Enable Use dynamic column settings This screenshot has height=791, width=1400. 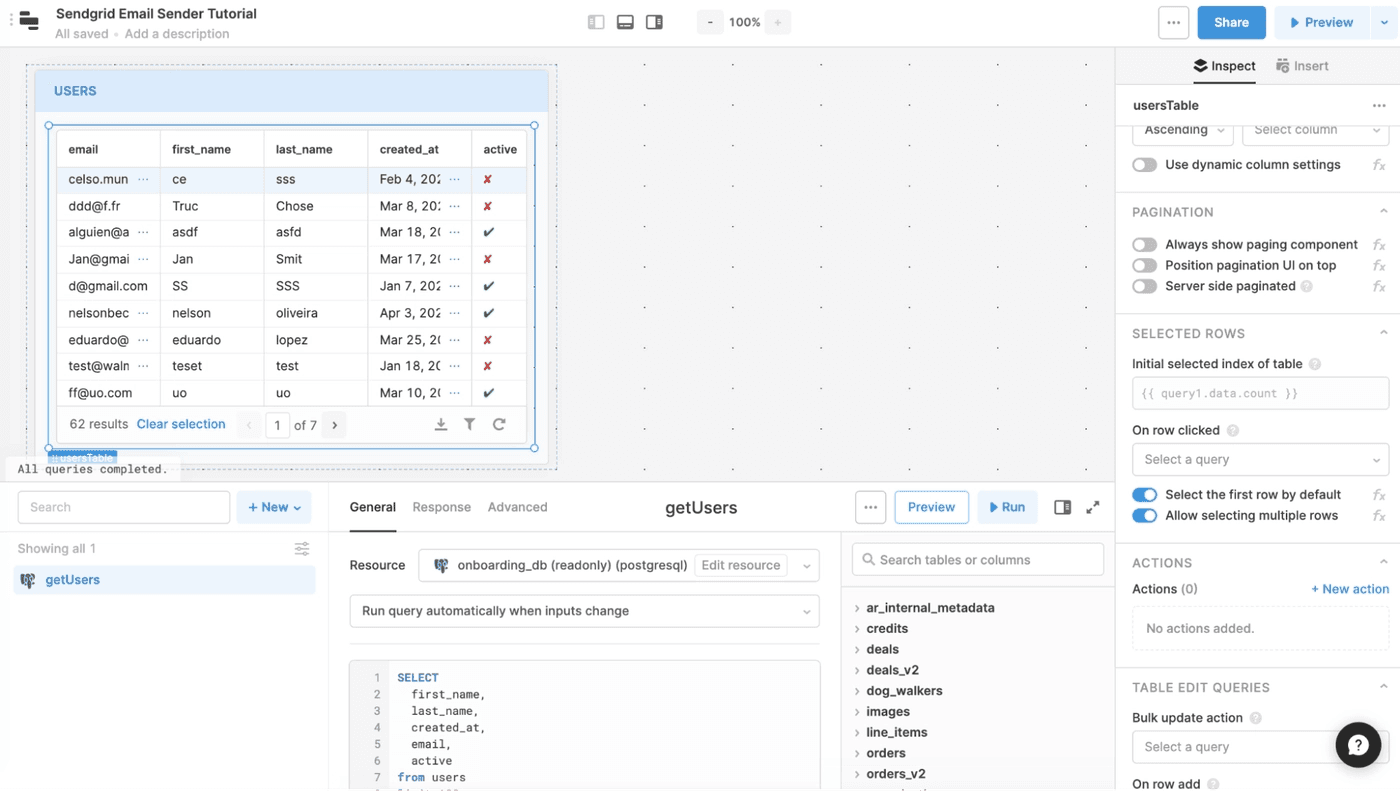pos(1145,165)
